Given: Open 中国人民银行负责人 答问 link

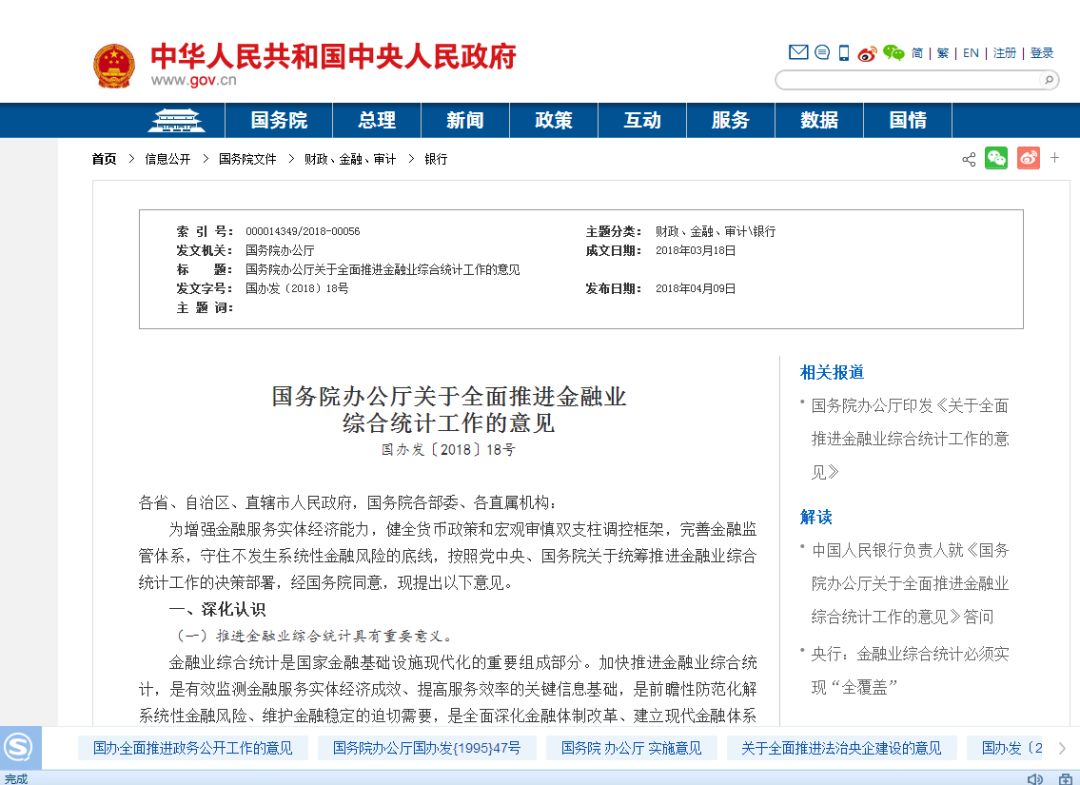Looking at the screenshot, I should click(x=910, y=583).
